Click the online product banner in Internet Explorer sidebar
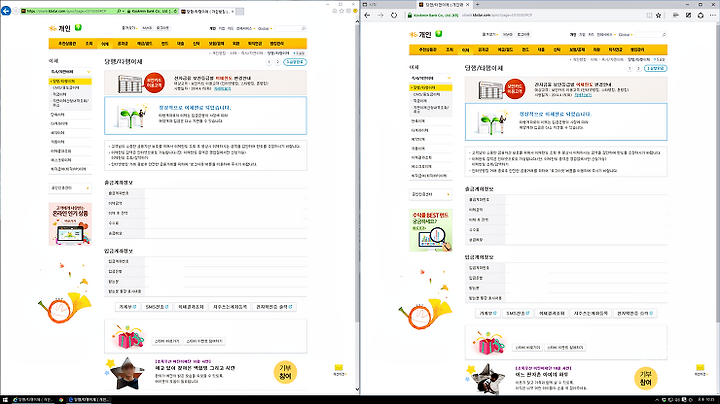720x404 pixels. [70, 224]
